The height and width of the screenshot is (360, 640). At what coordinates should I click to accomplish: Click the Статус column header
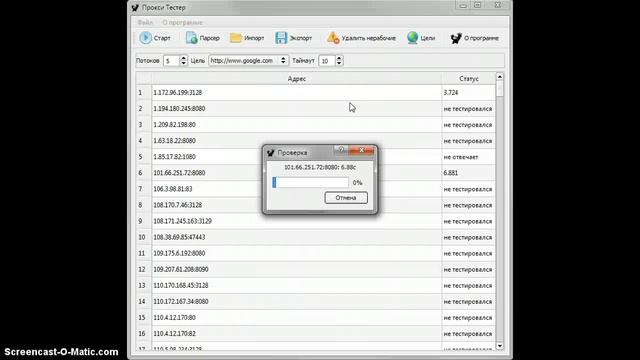coord(469,78)
